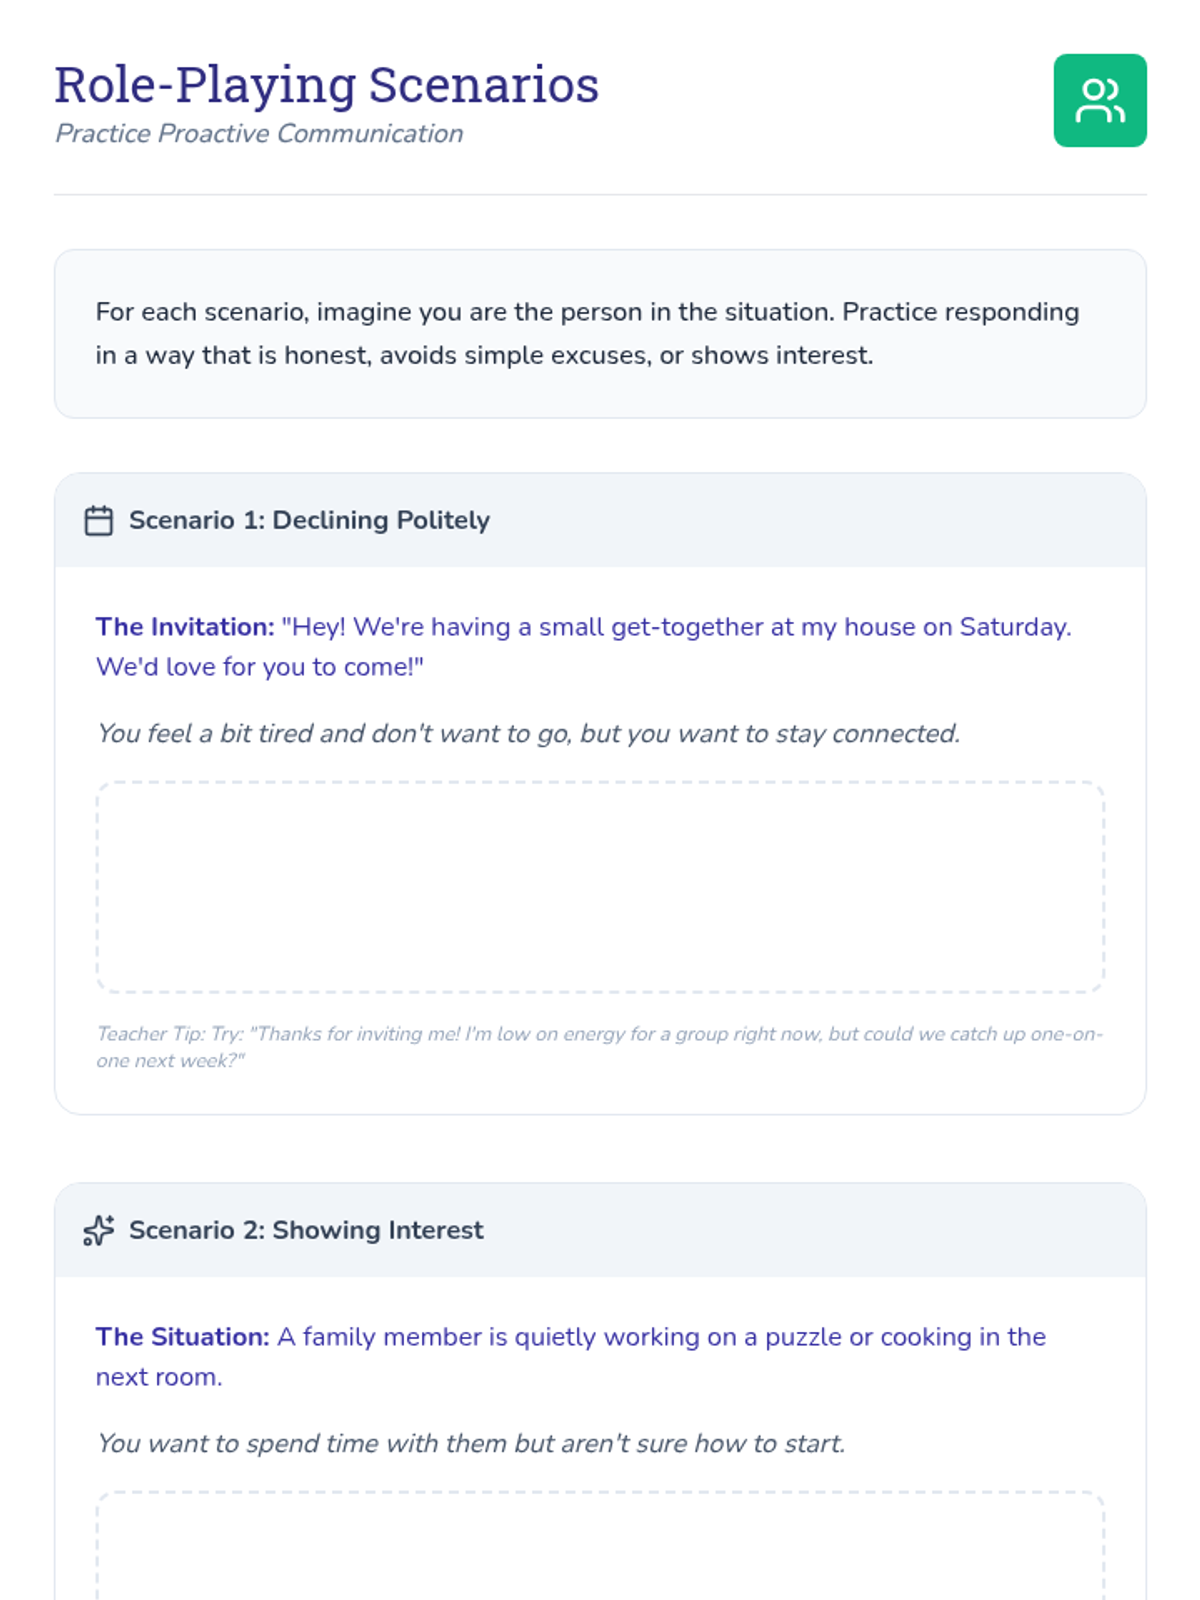This screenshot has width=1200, height=1600.
Task: Click the 'next room.' text in Scenario 2
Action: click(159, 1377)
